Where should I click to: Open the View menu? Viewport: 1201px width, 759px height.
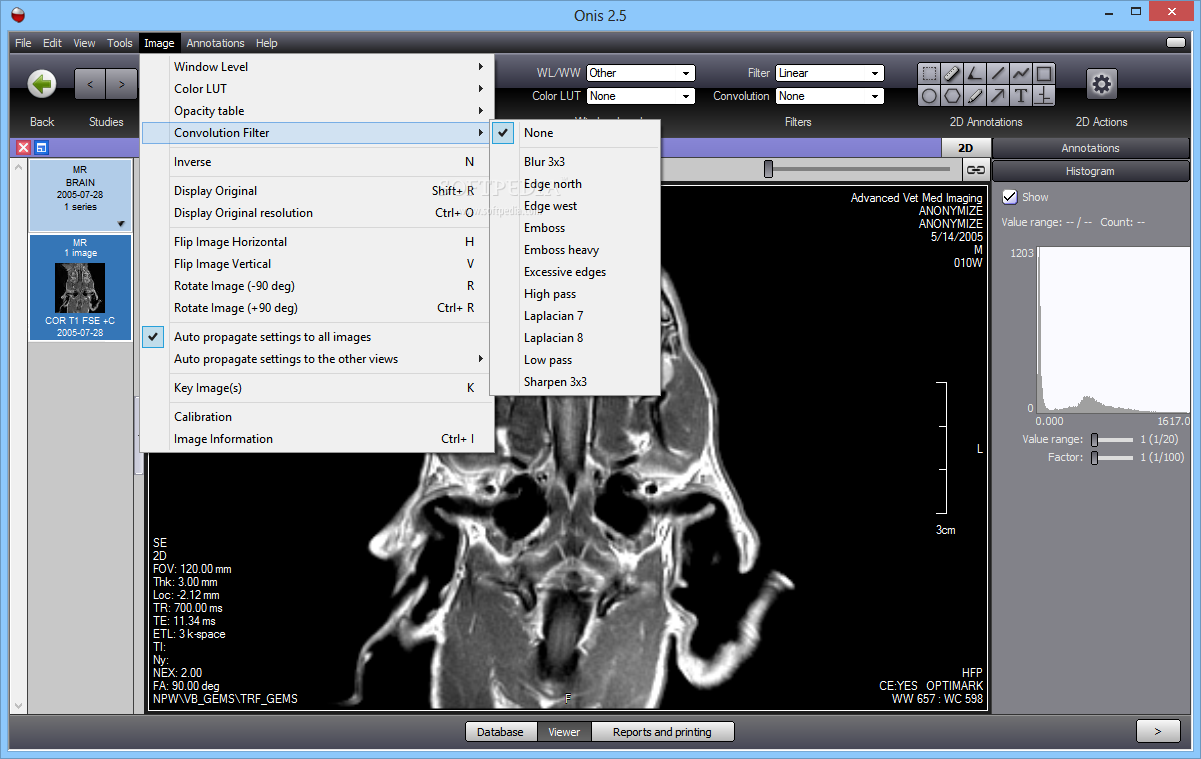[85, 43]
